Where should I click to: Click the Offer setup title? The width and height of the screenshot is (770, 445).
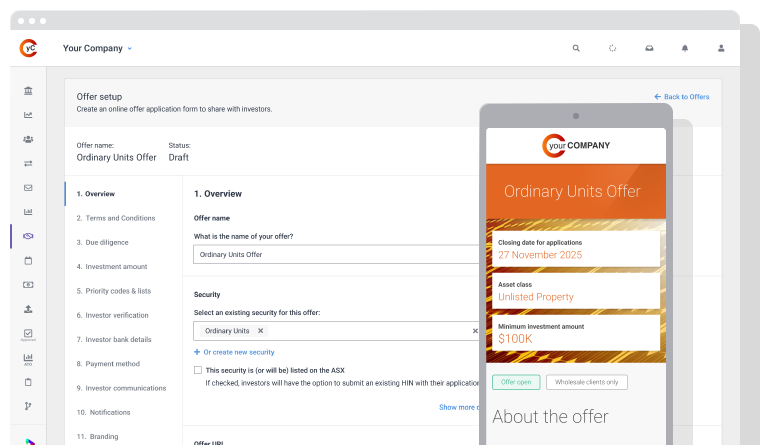[x=99, y=97]
